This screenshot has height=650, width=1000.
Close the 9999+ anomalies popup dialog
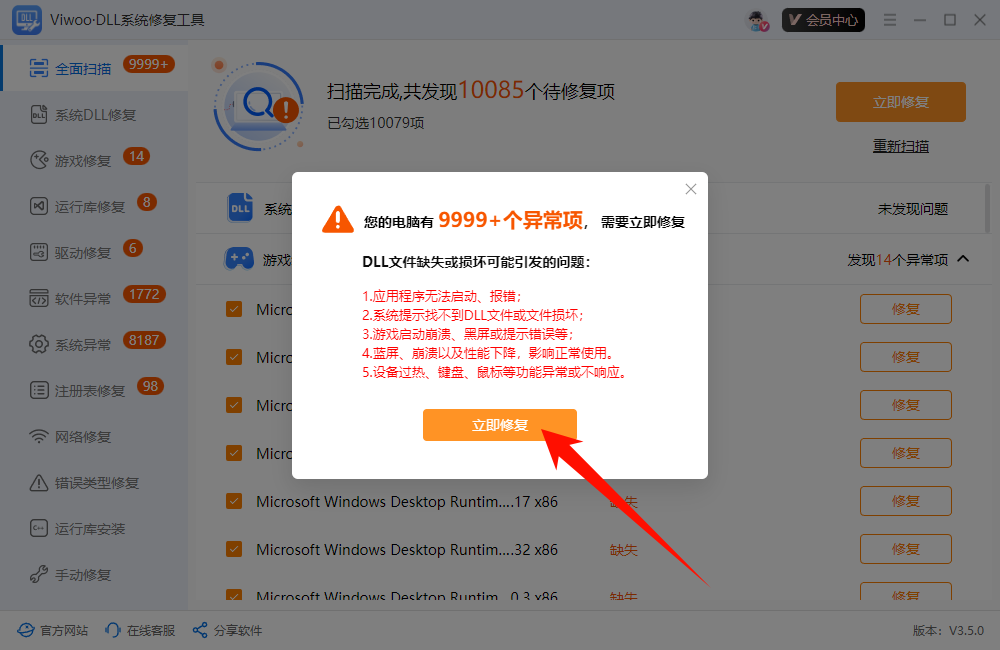[690, 189]
